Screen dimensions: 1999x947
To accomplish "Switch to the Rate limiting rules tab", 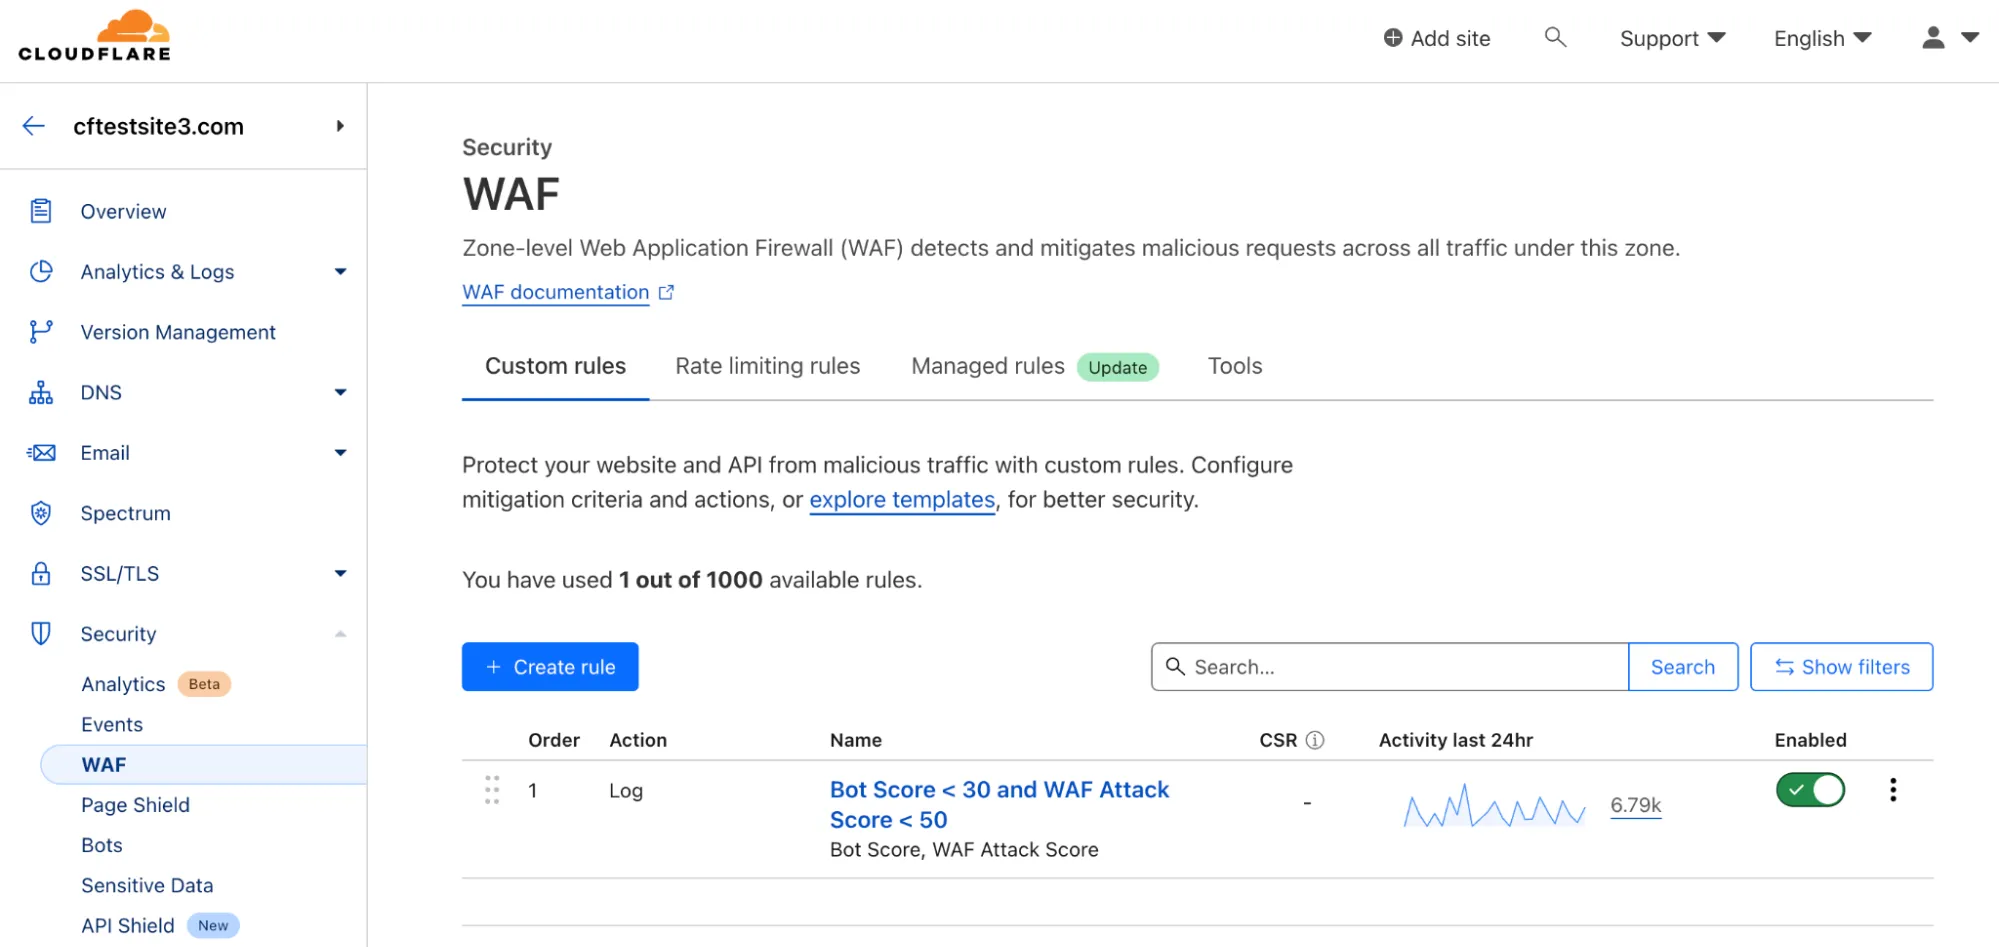I will click(767, 366).
